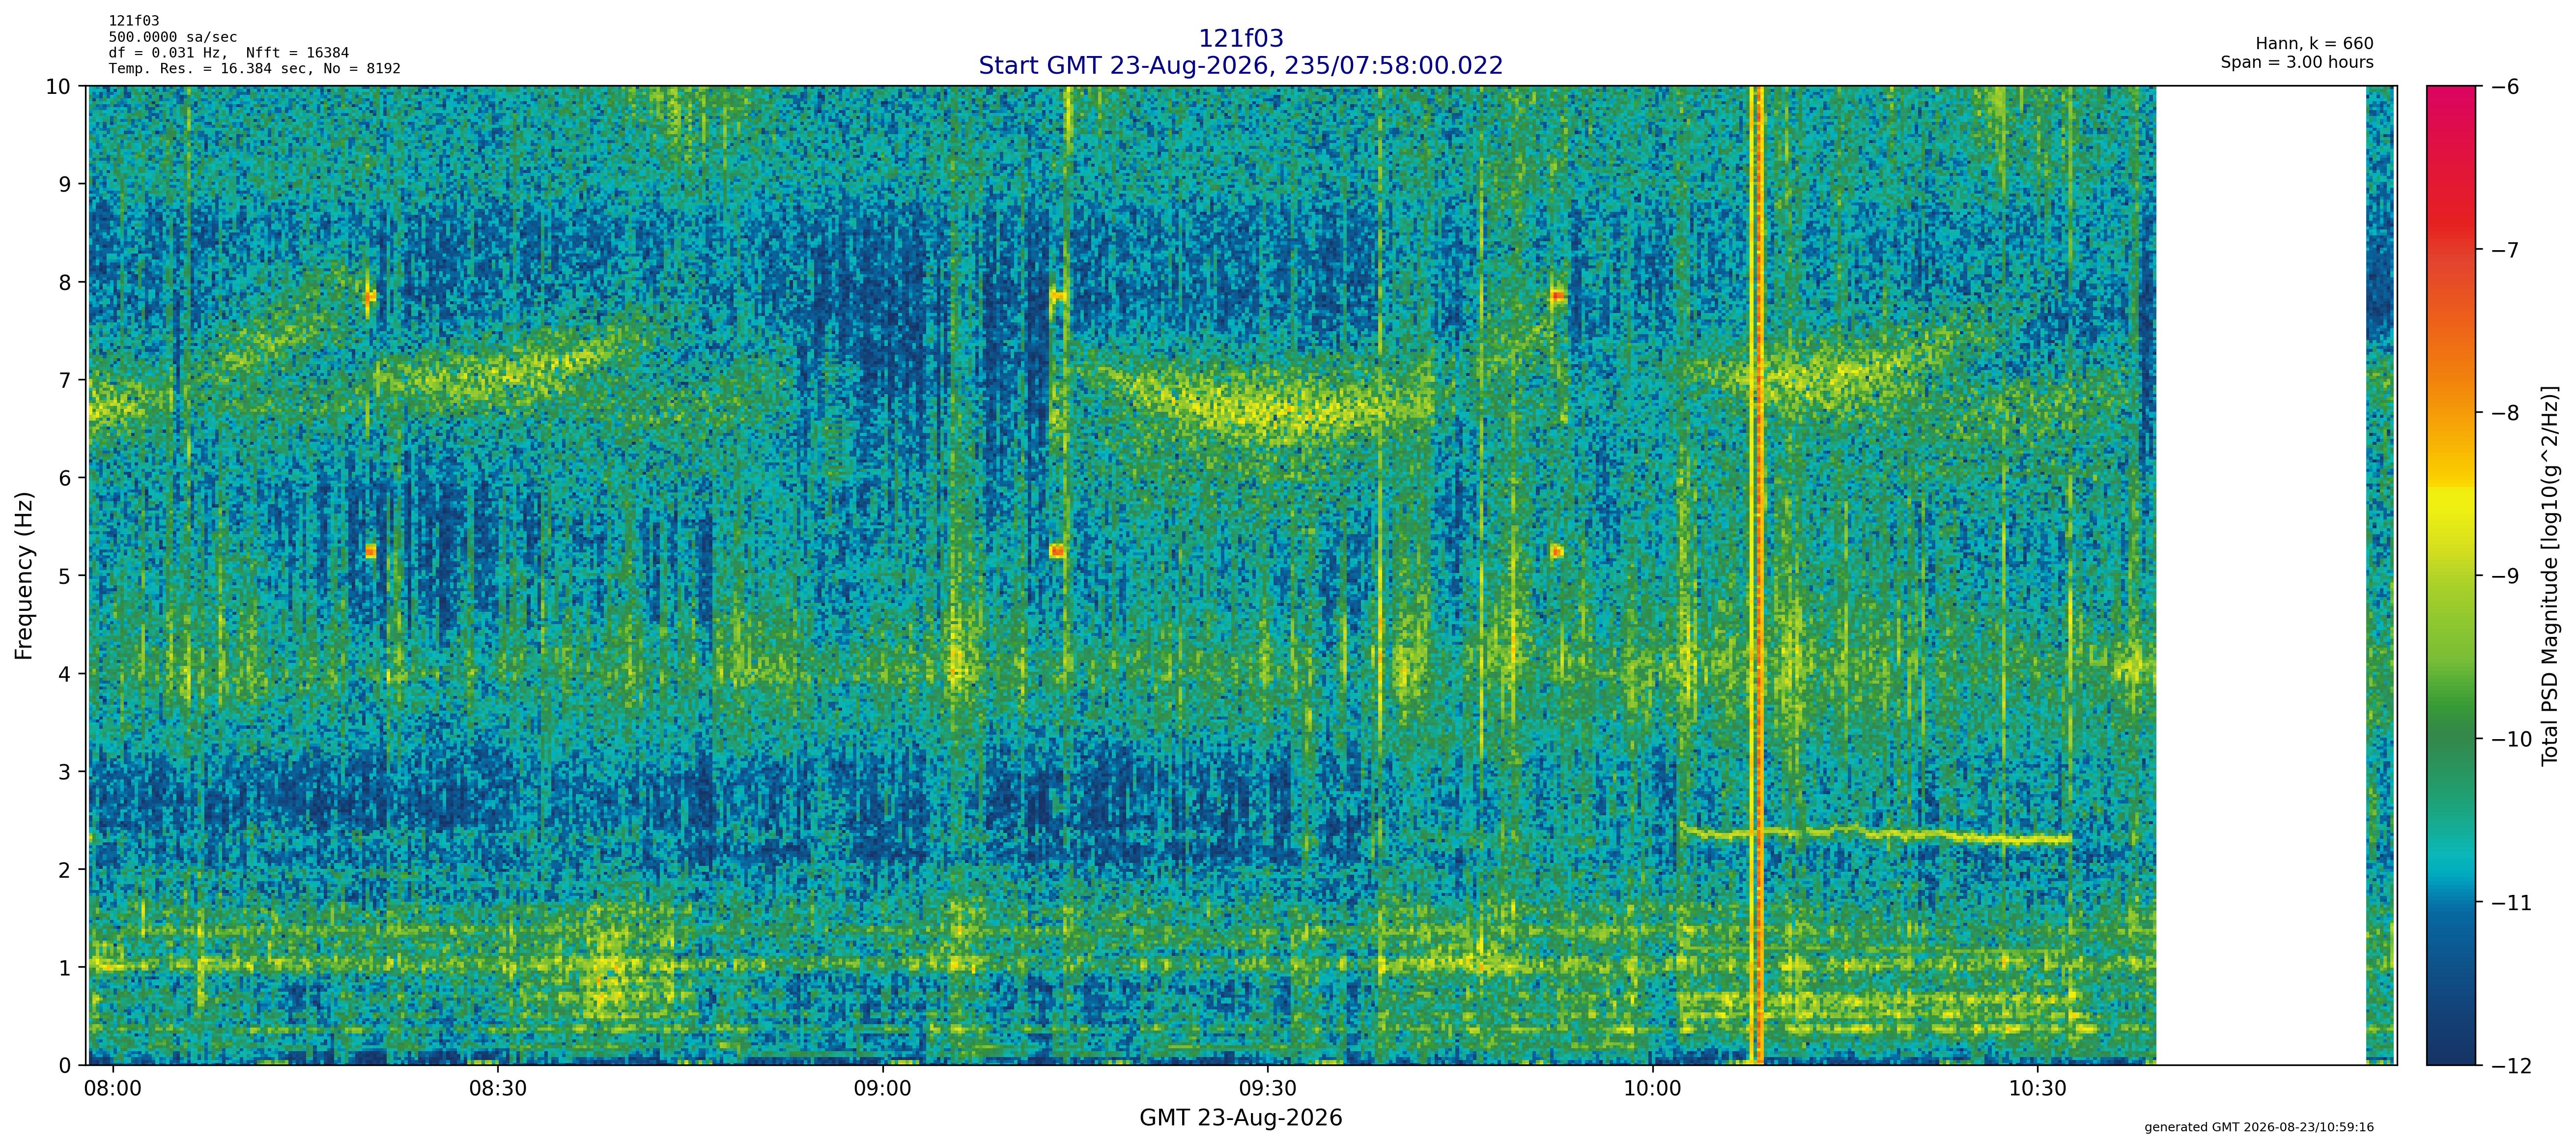
Task: Select the "08:30" time axis tick label
Action: coord(497,1088)
